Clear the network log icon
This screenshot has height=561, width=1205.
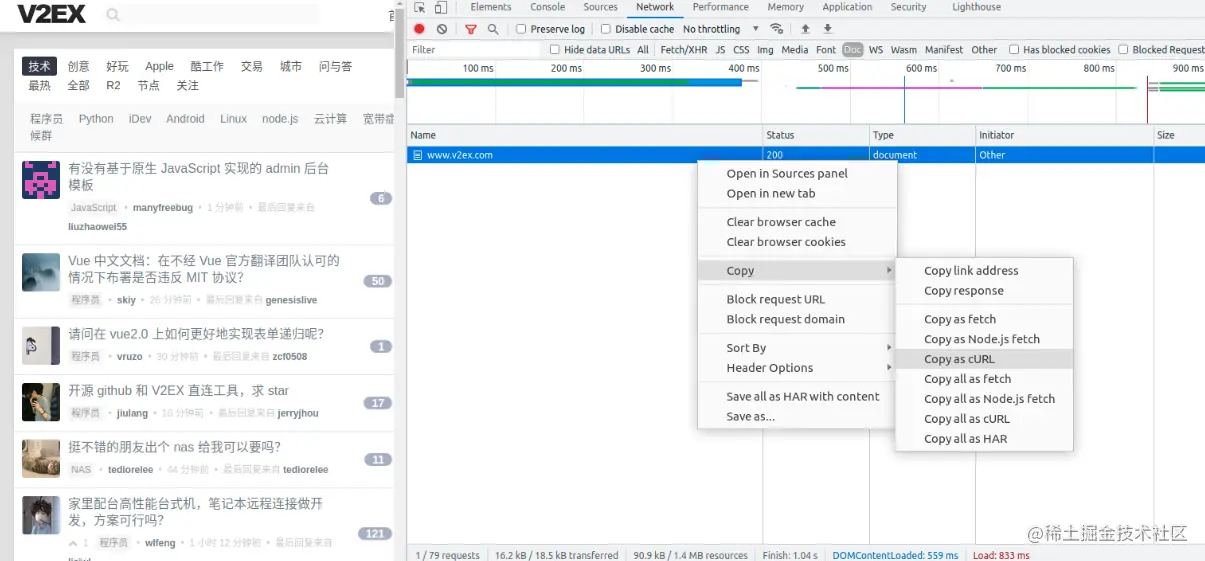(x=442, y=29)
